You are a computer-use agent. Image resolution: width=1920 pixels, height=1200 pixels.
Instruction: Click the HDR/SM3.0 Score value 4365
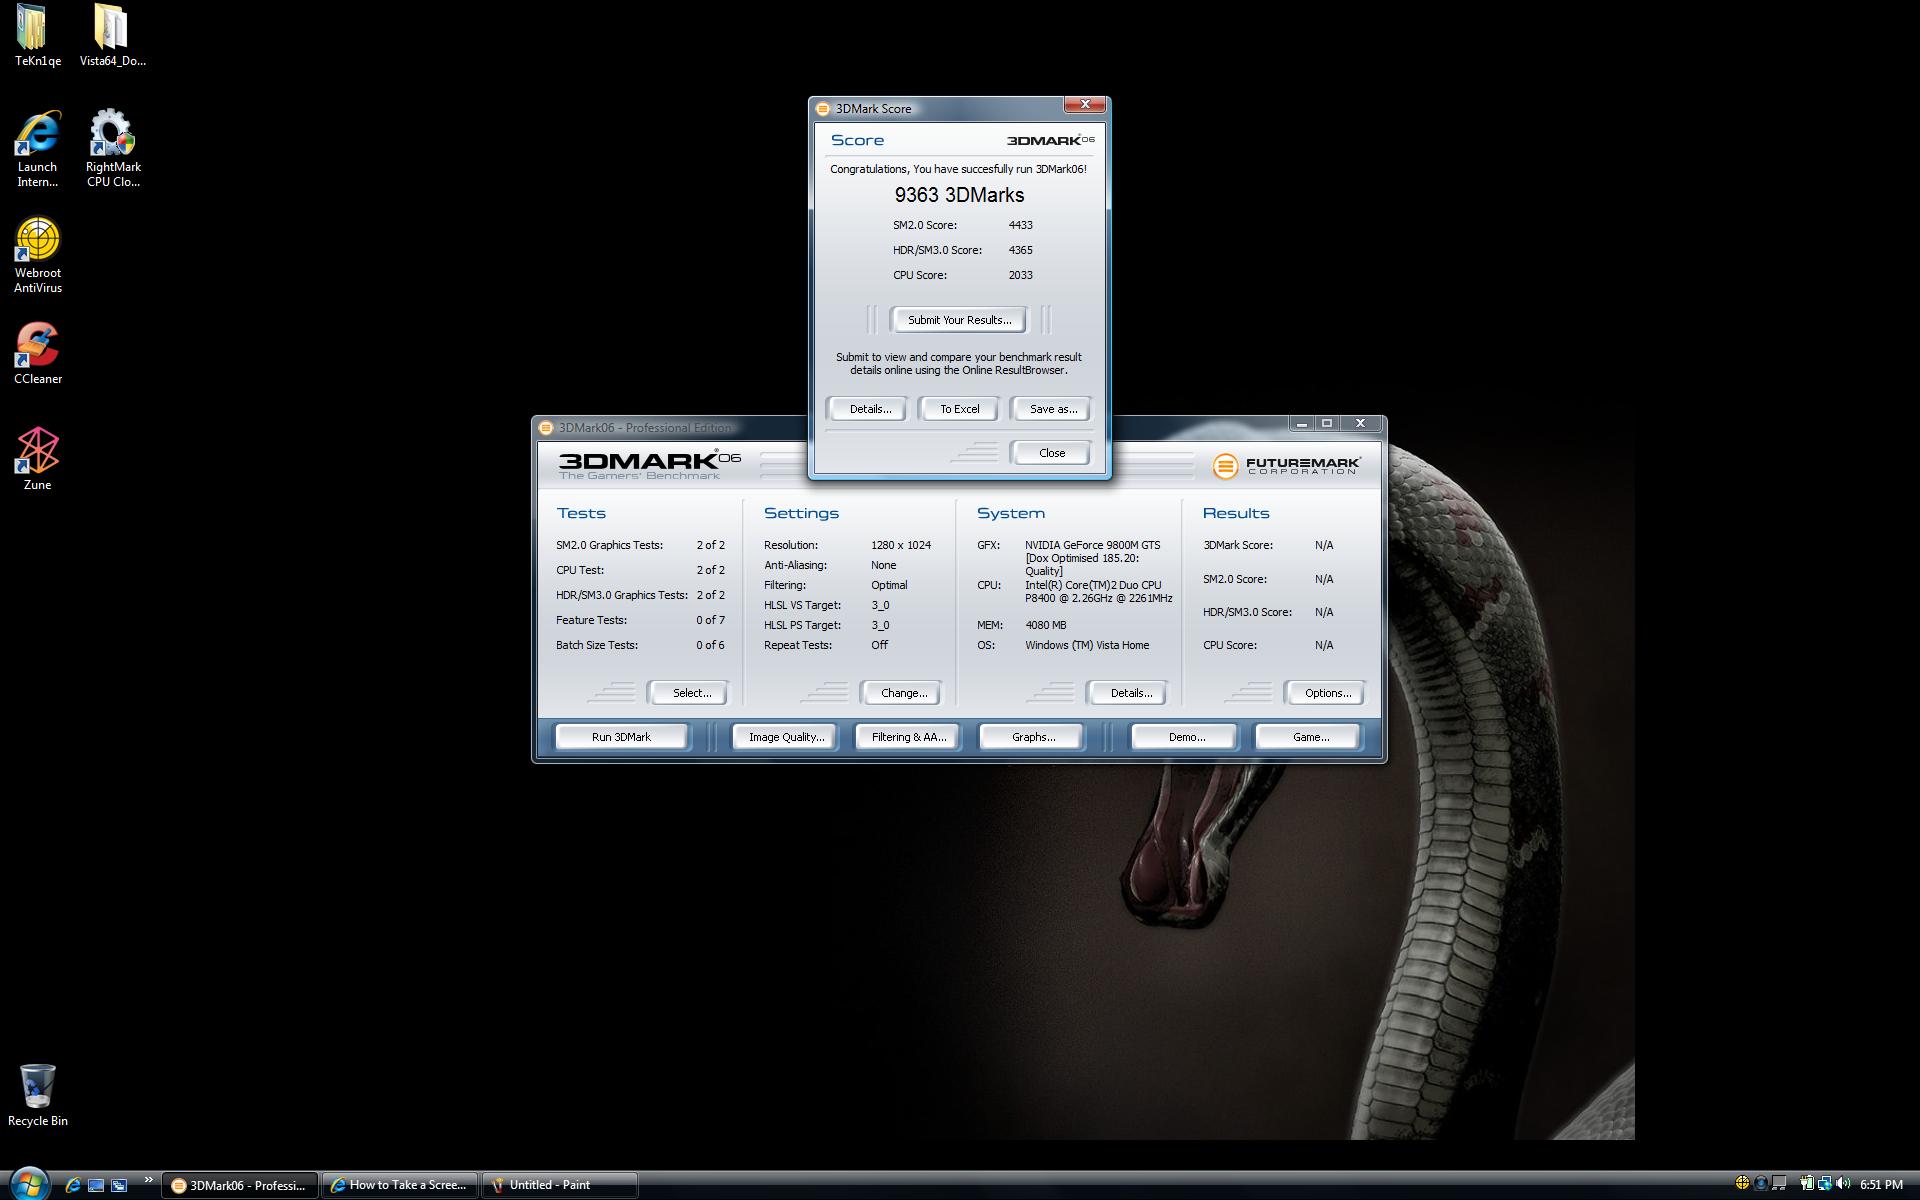pos(1020,250)
